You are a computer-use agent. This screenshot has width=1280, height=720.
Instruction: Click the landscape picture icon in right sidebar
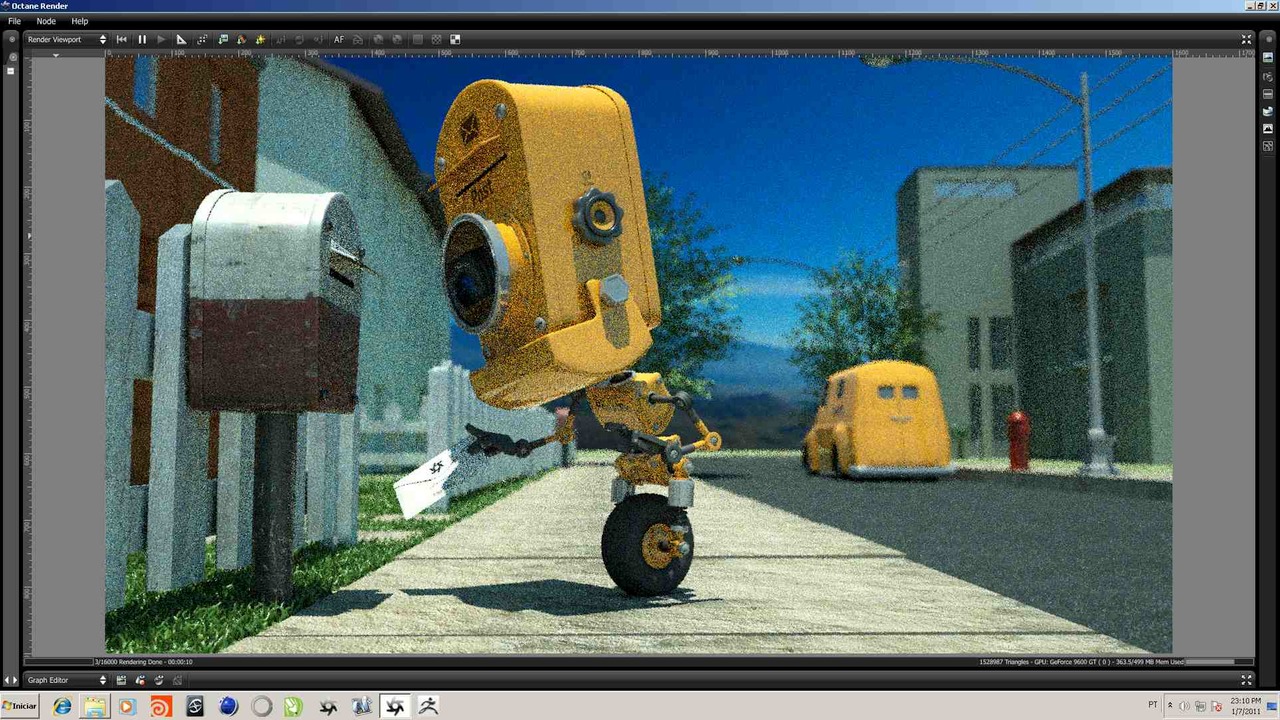1268,57
